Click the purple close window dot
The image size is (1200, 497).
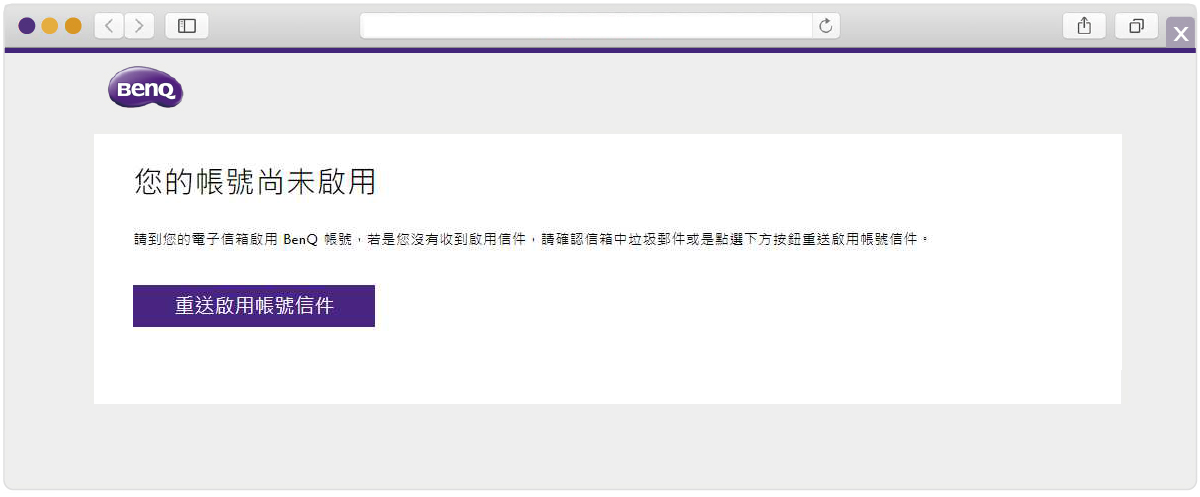click(x=27, y=26)
